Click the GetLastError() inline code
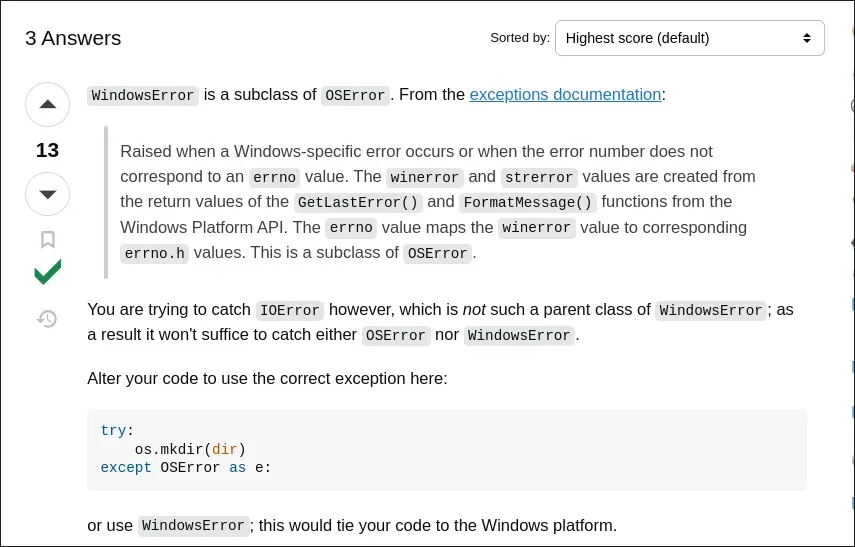855x547 pixels. click(x=359, y=202)
